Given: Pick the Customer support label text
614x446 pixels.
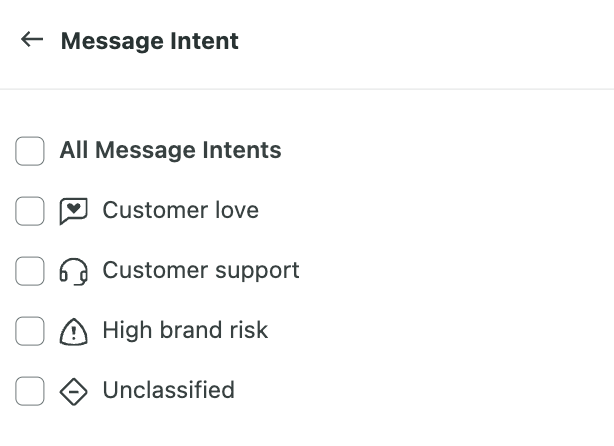Looking at the screenshot, I should point(201,271).
